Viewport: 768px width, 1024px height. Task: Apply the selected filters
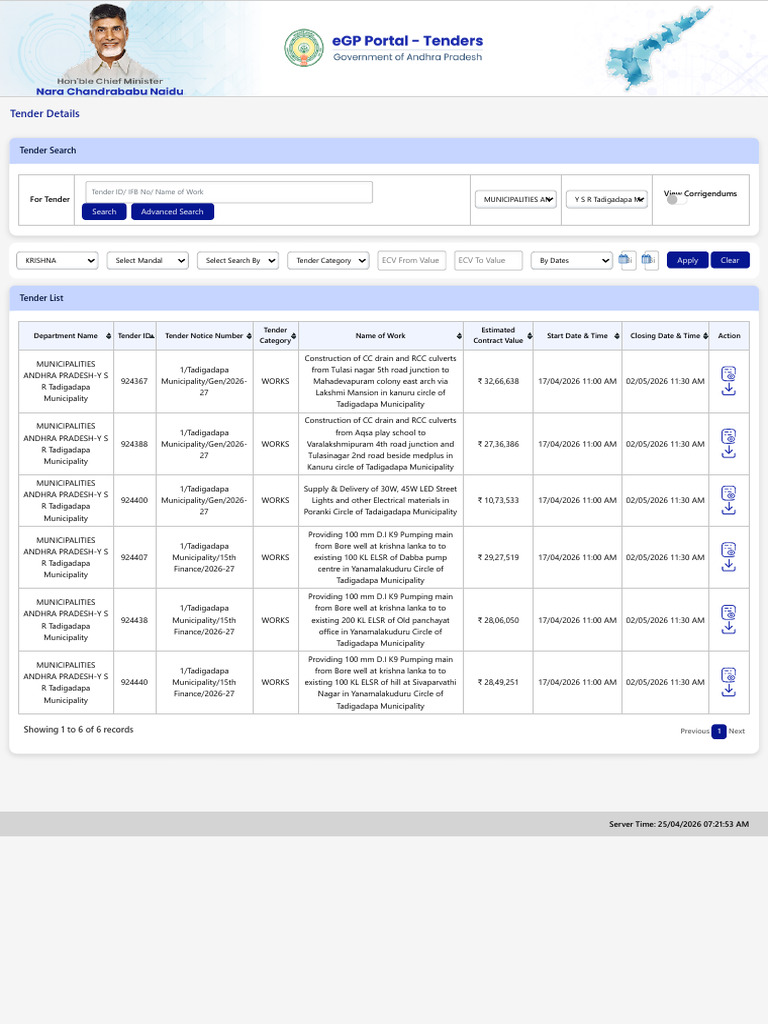687,260
